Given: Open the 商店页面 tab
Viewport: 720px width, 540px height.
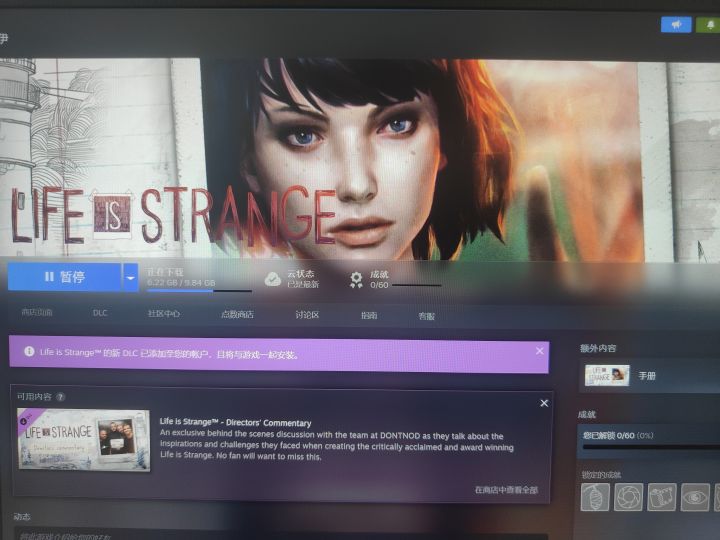Looking at the screenshot, I should point(37,312).
